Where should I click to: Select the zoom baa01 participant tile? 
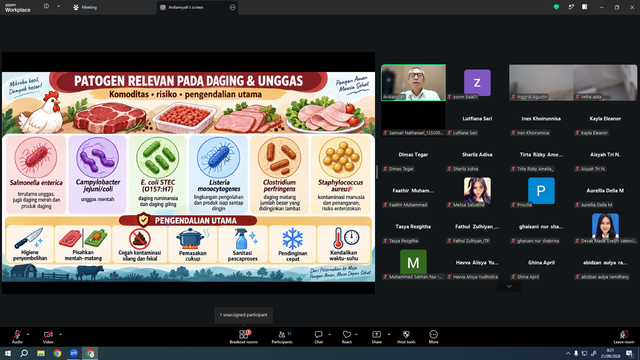477,82
